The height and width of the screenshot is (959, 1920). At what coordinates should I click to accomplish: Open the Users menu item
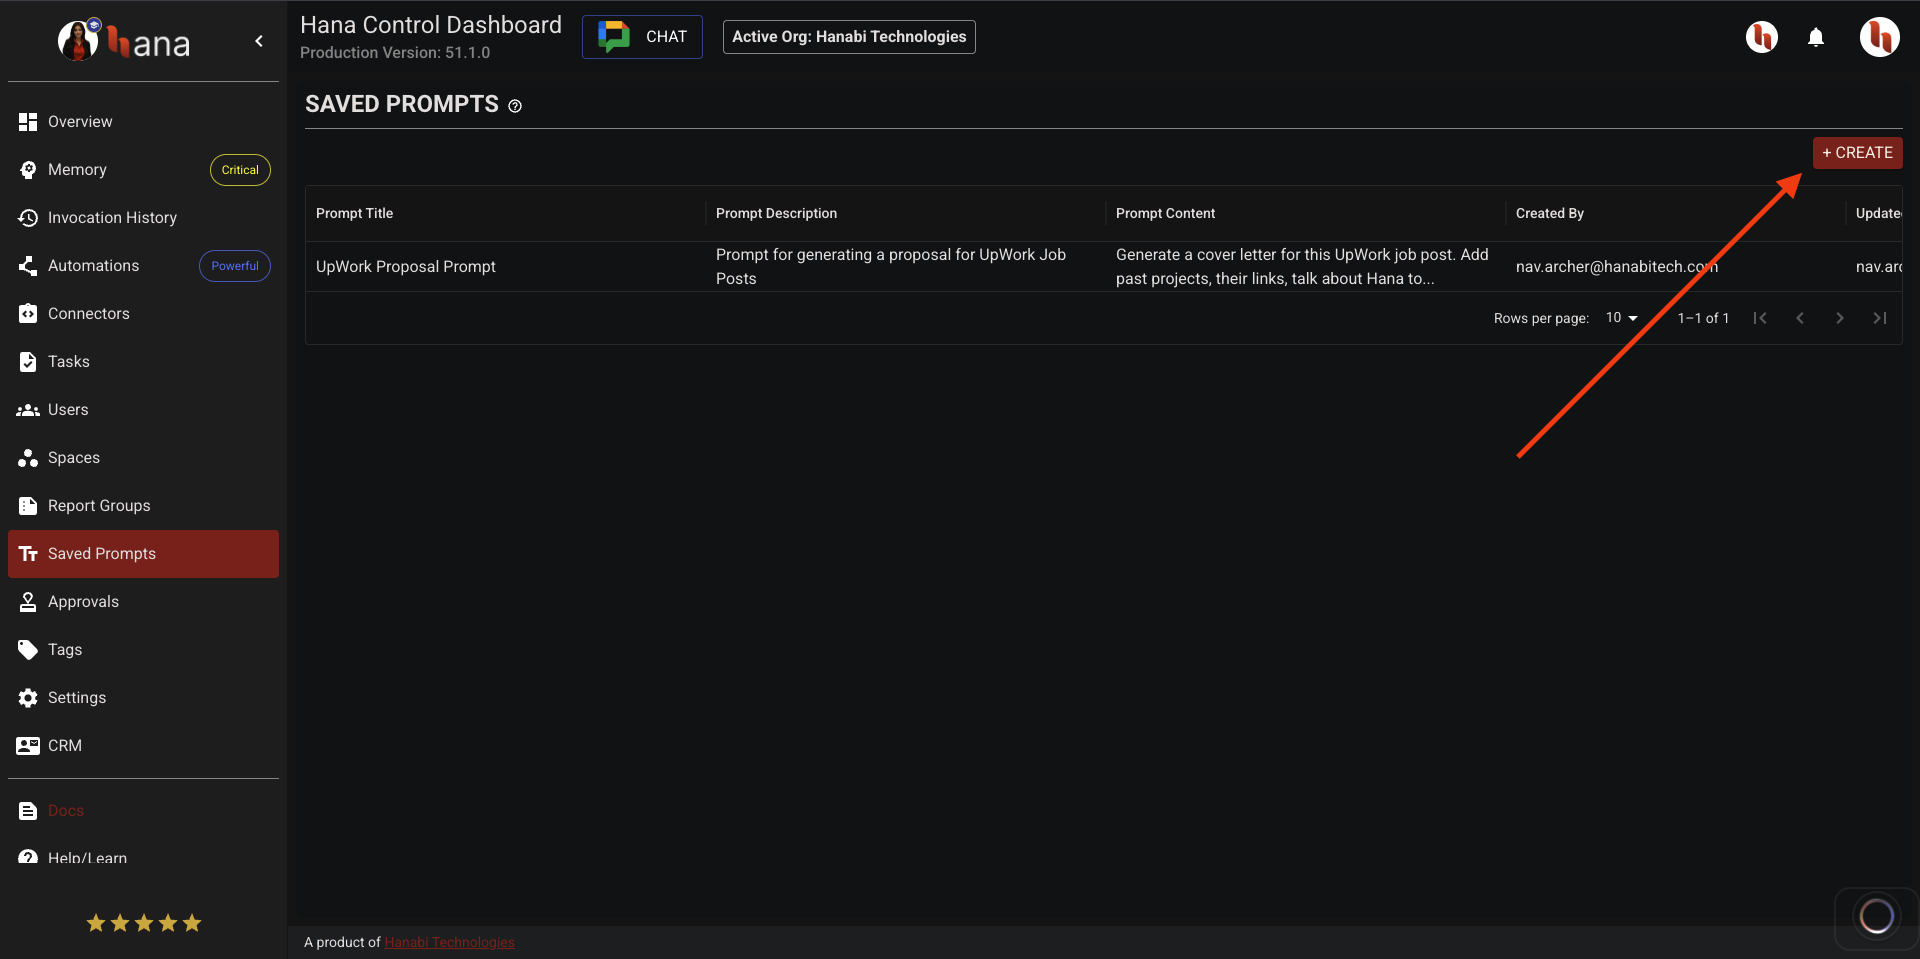pos(143,410)
